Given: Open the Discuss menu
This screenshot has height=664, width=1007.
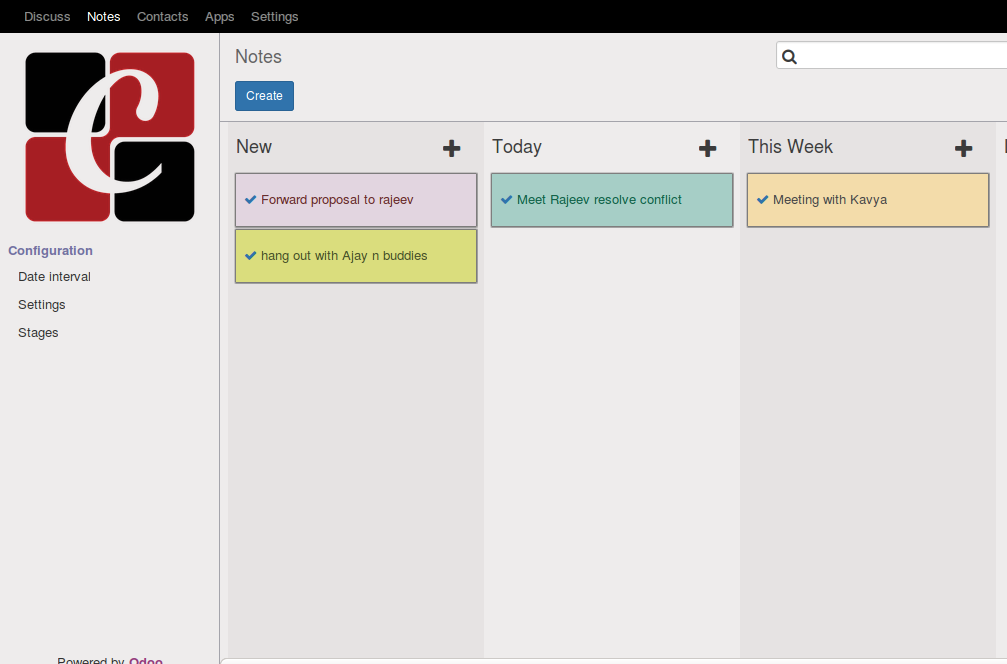Looking at the screenshot, I should [47, 17].
